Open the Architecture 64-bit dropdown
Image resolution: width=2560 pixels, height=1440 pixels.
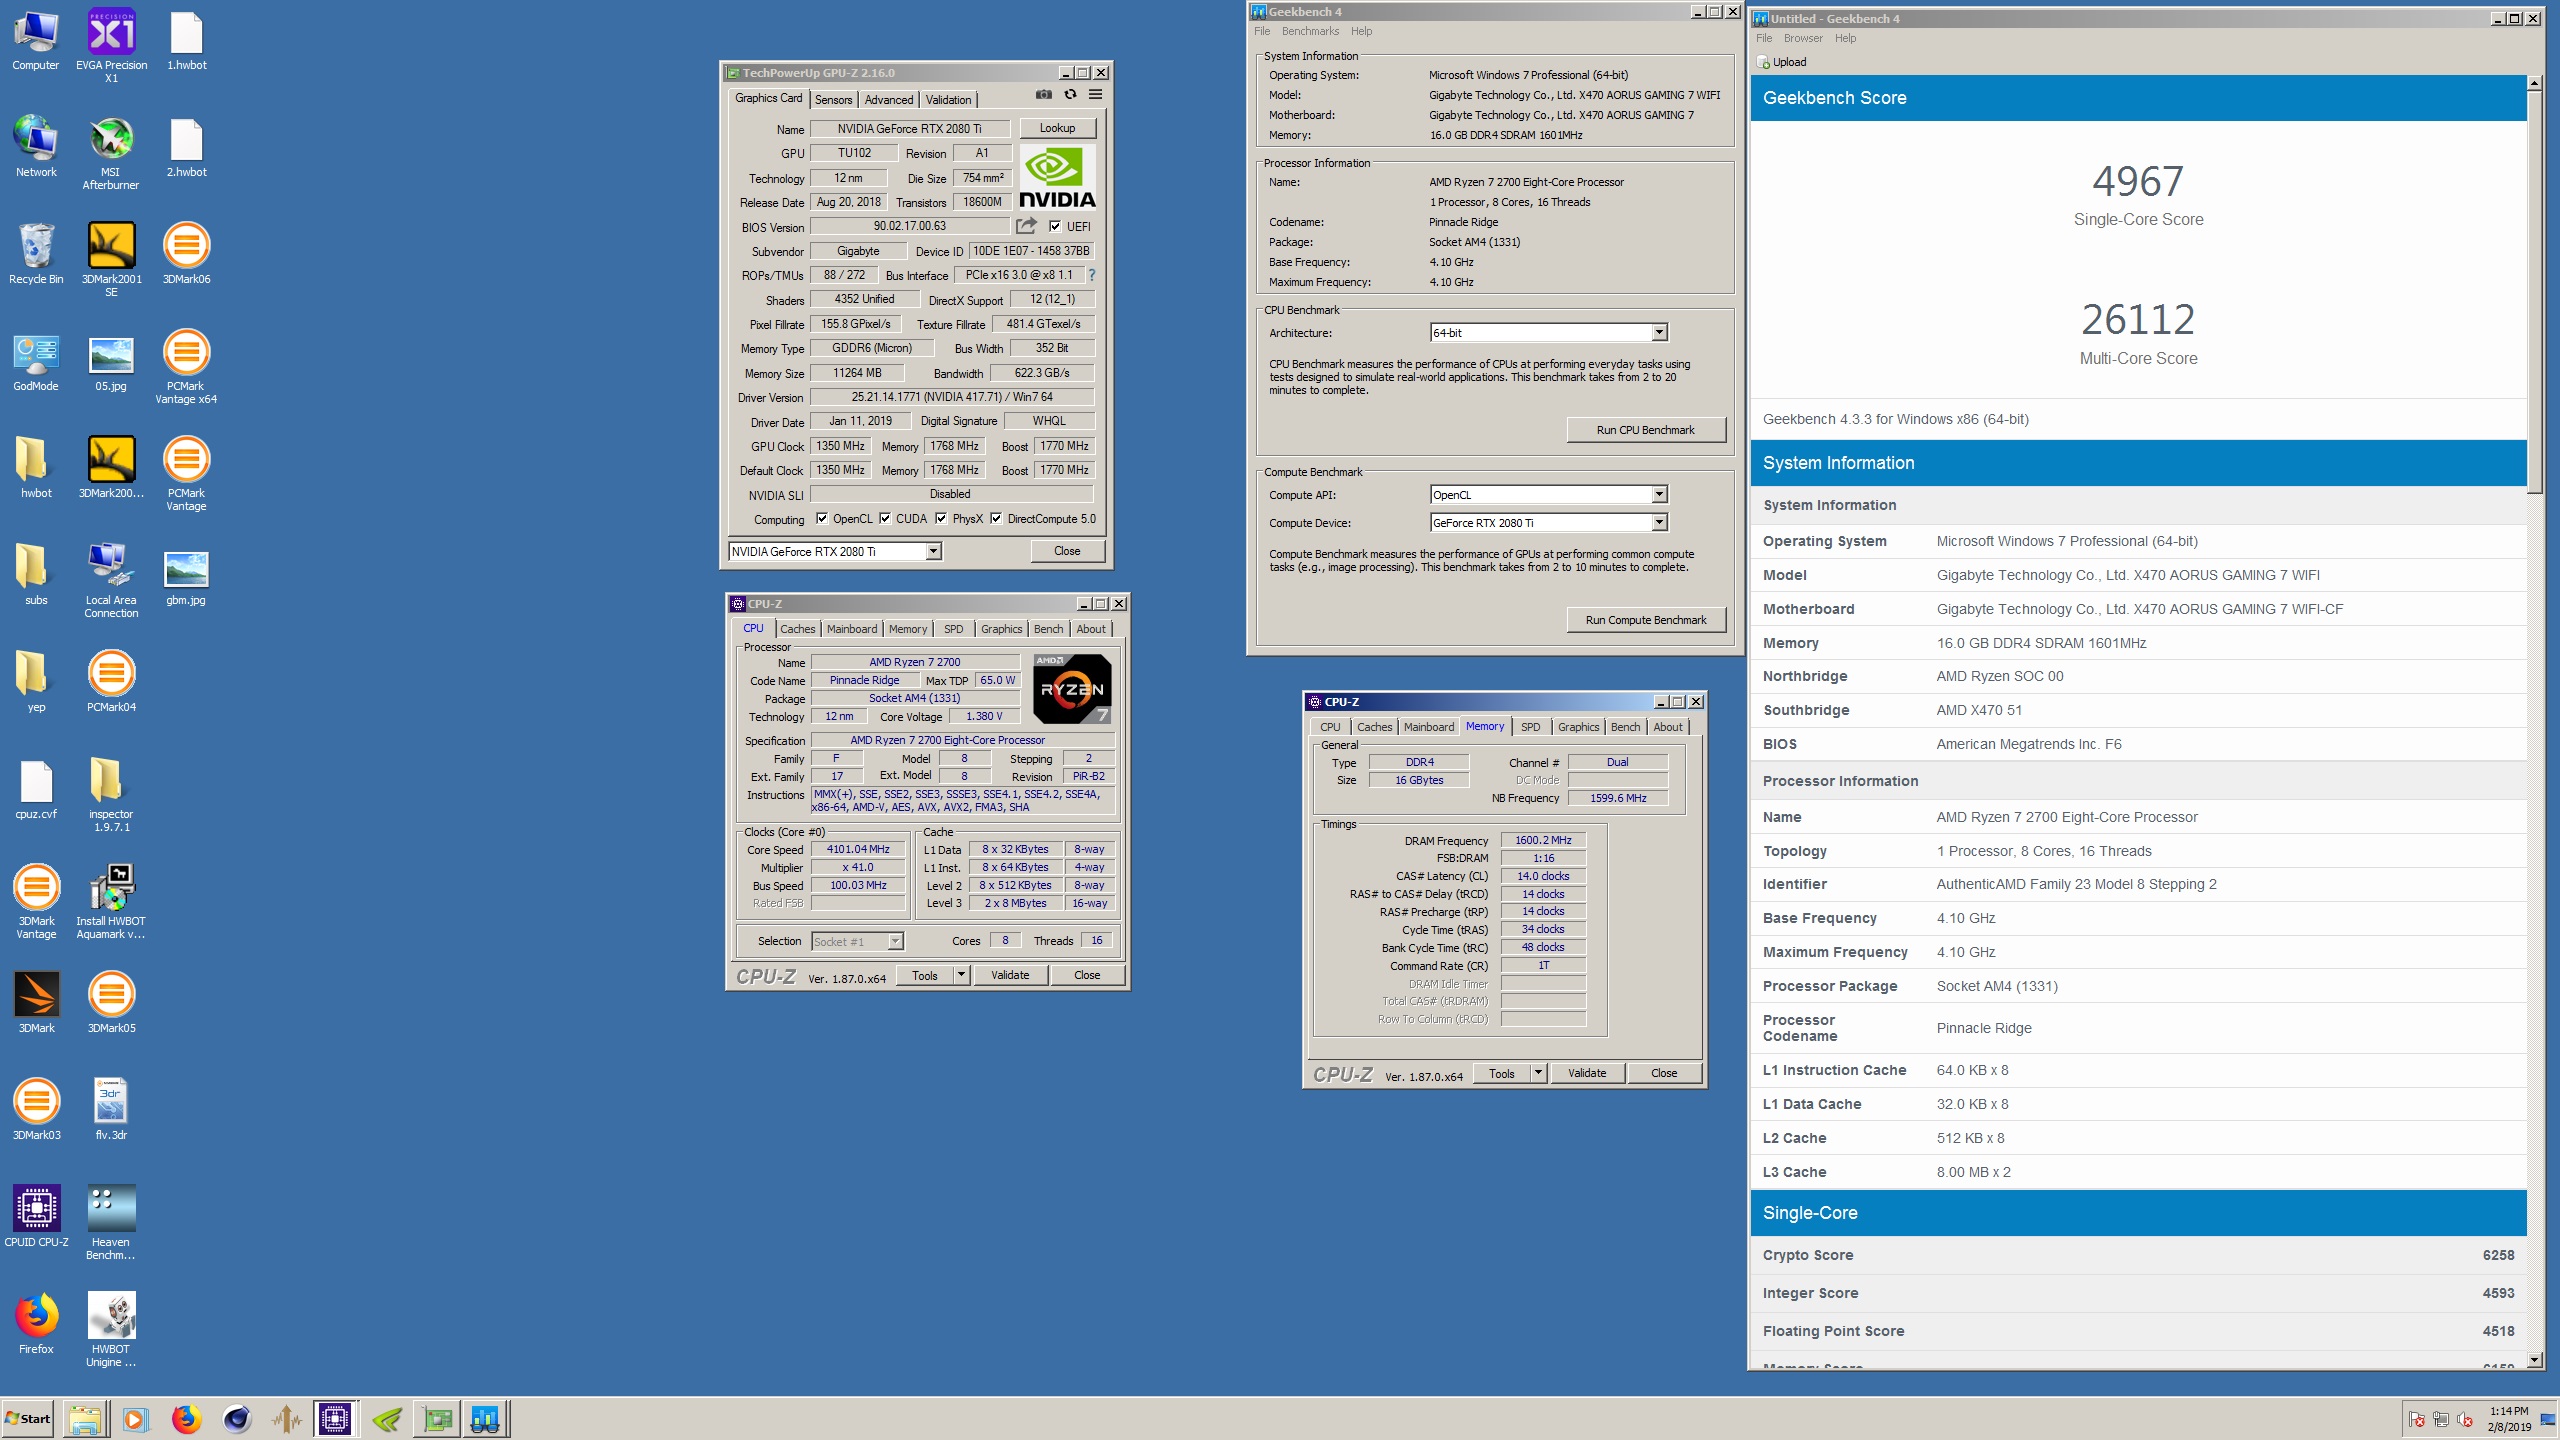tap(1549, 333)
